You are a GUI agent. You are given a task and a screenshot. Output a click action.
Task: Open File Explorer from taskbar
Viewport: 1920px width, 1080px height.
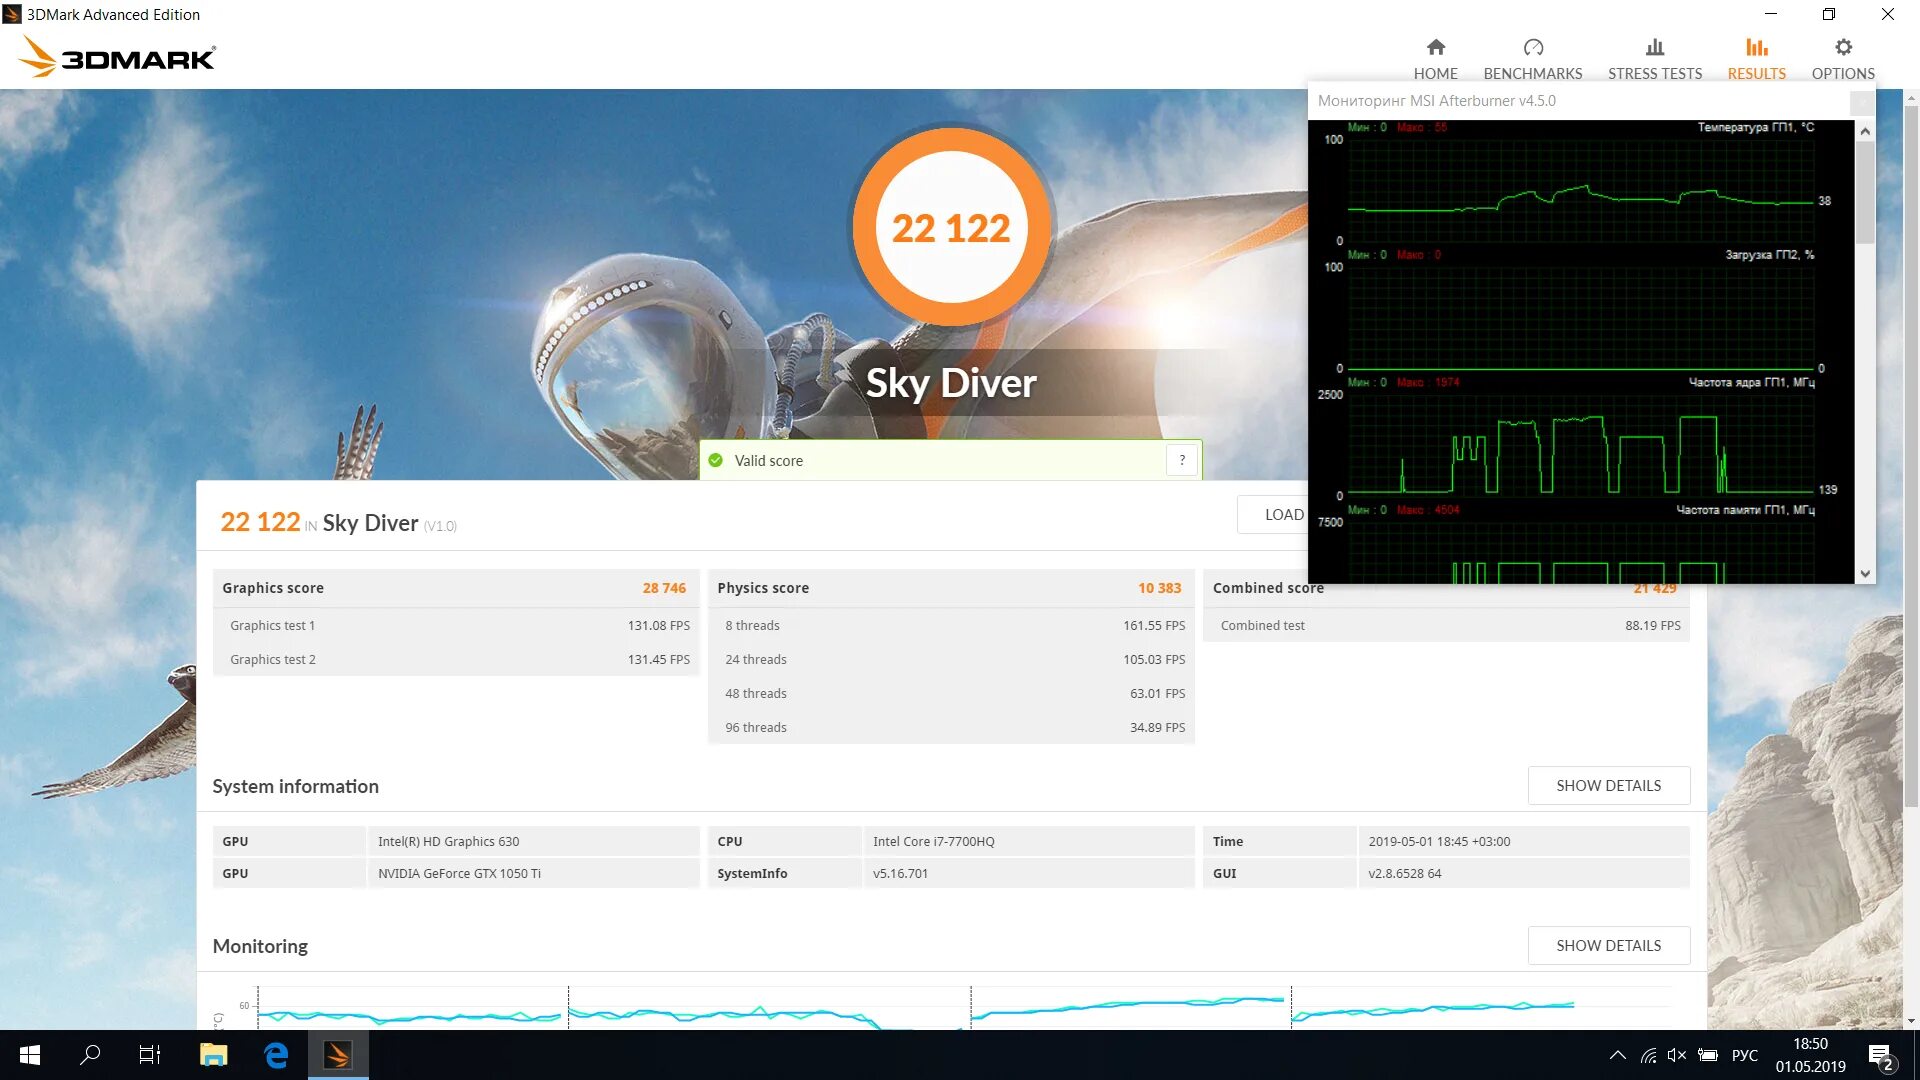click(x=213, y=1055)
